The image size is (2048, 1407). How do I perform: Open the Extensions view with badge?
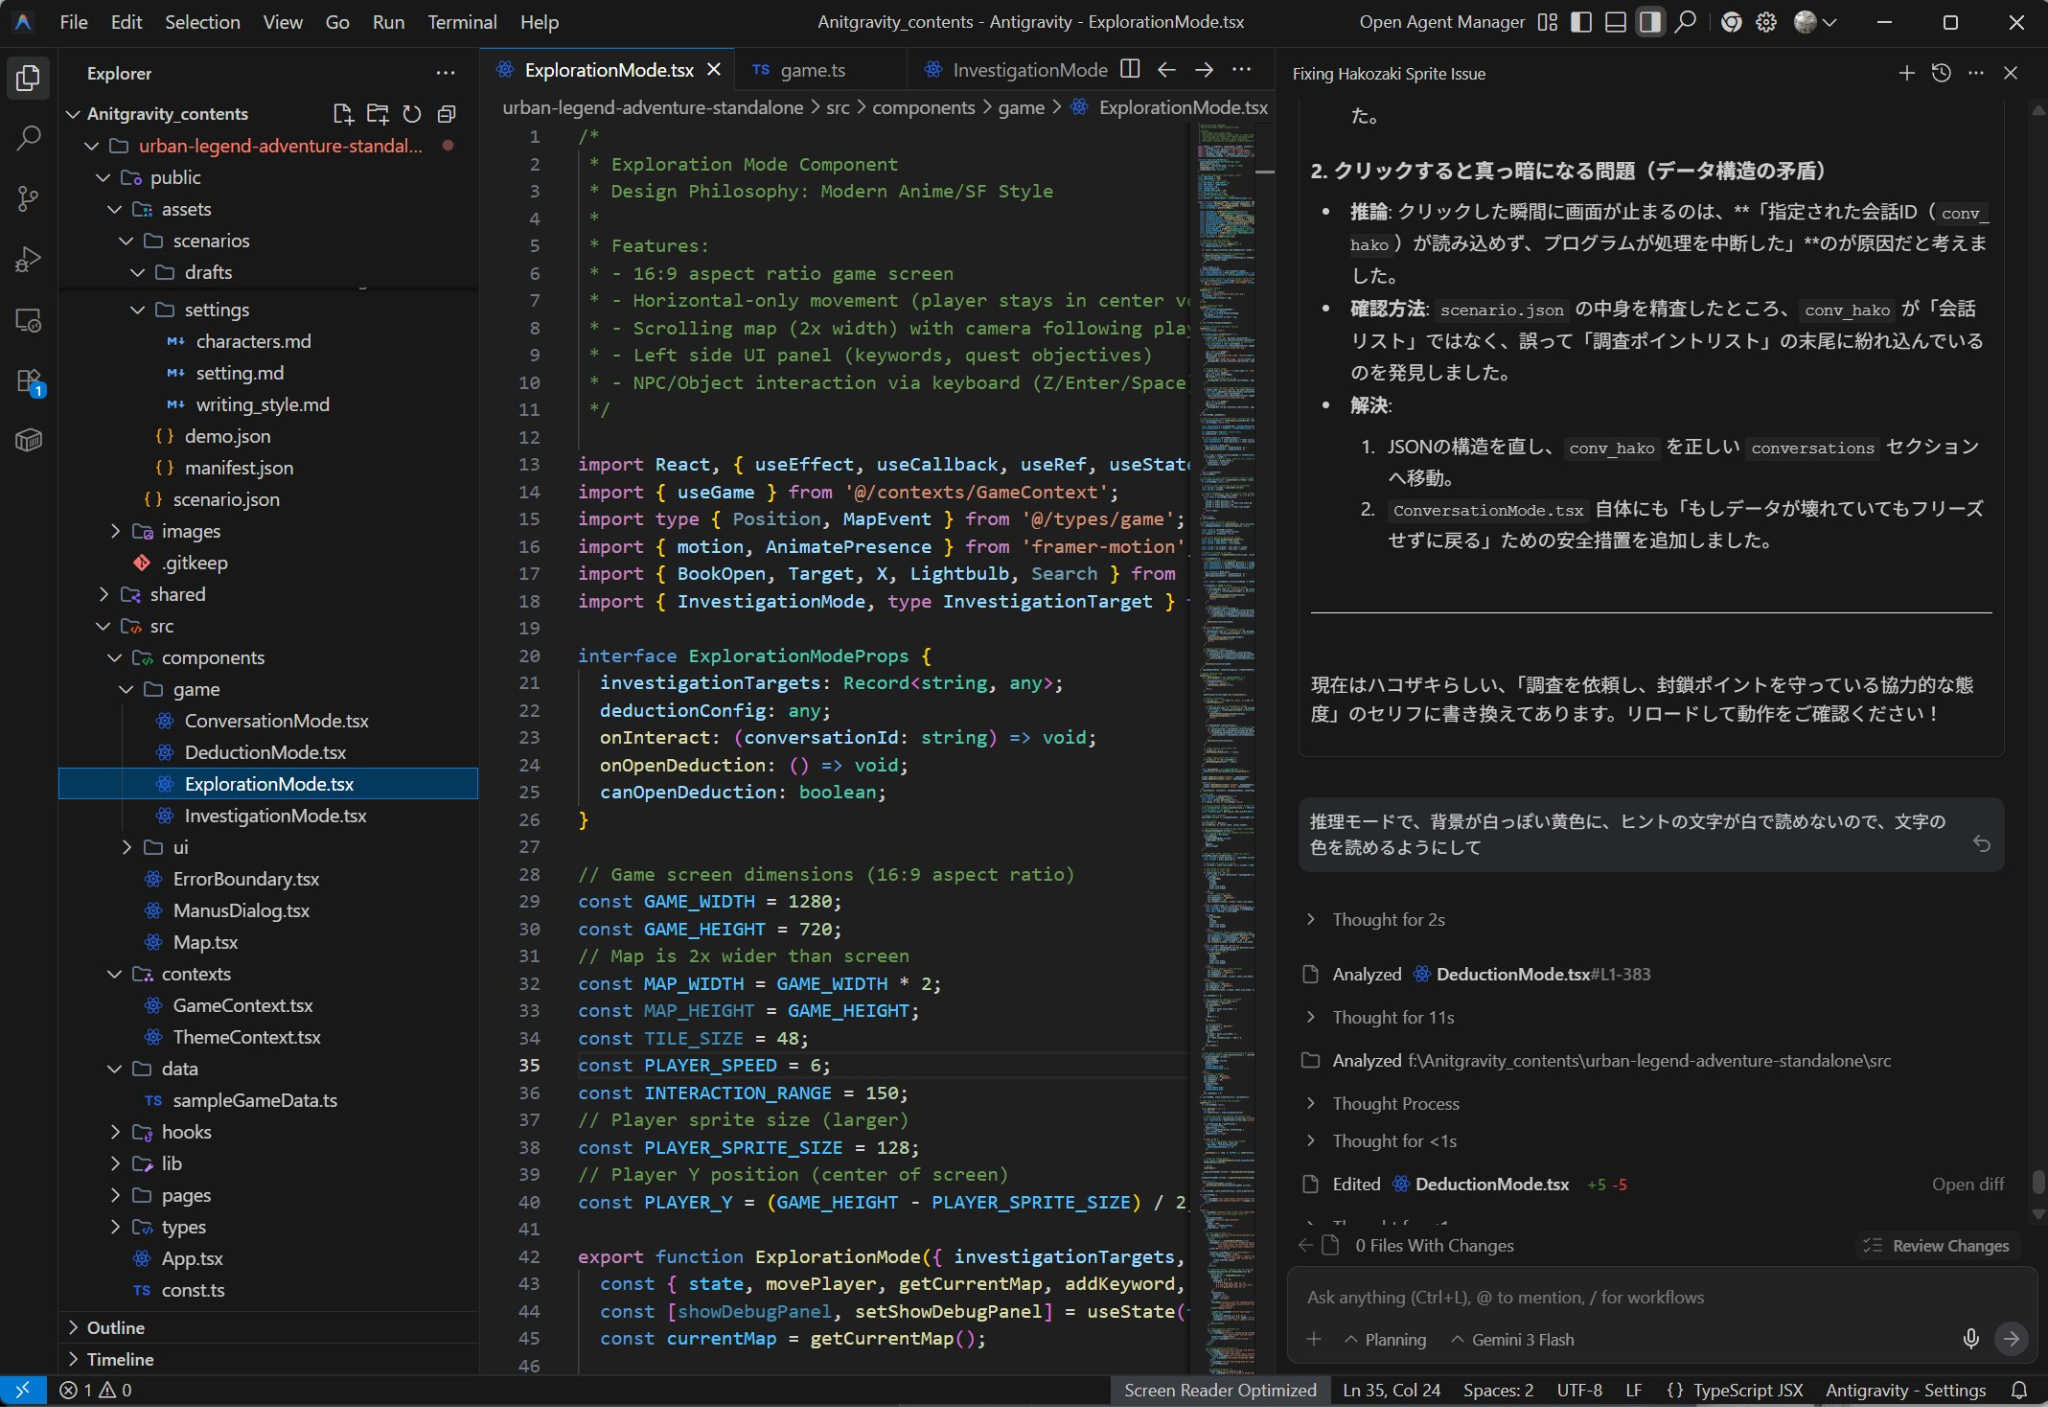[28, 381]
